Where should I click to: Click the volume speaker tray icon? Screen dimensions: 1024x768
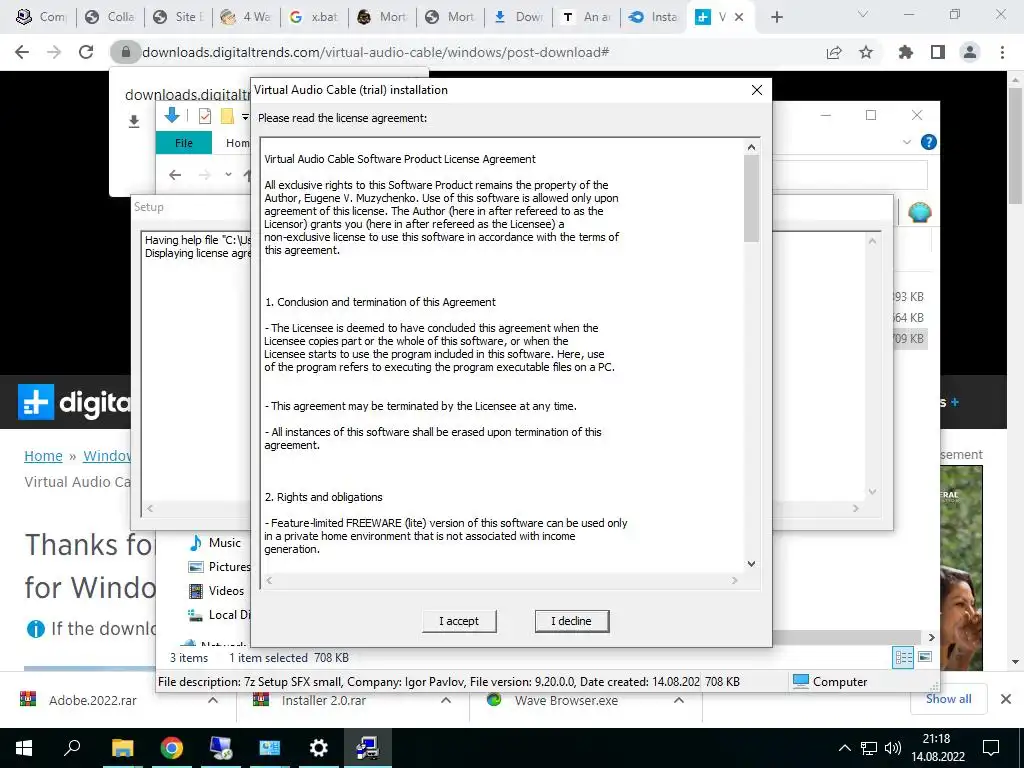tap(893, 748)
